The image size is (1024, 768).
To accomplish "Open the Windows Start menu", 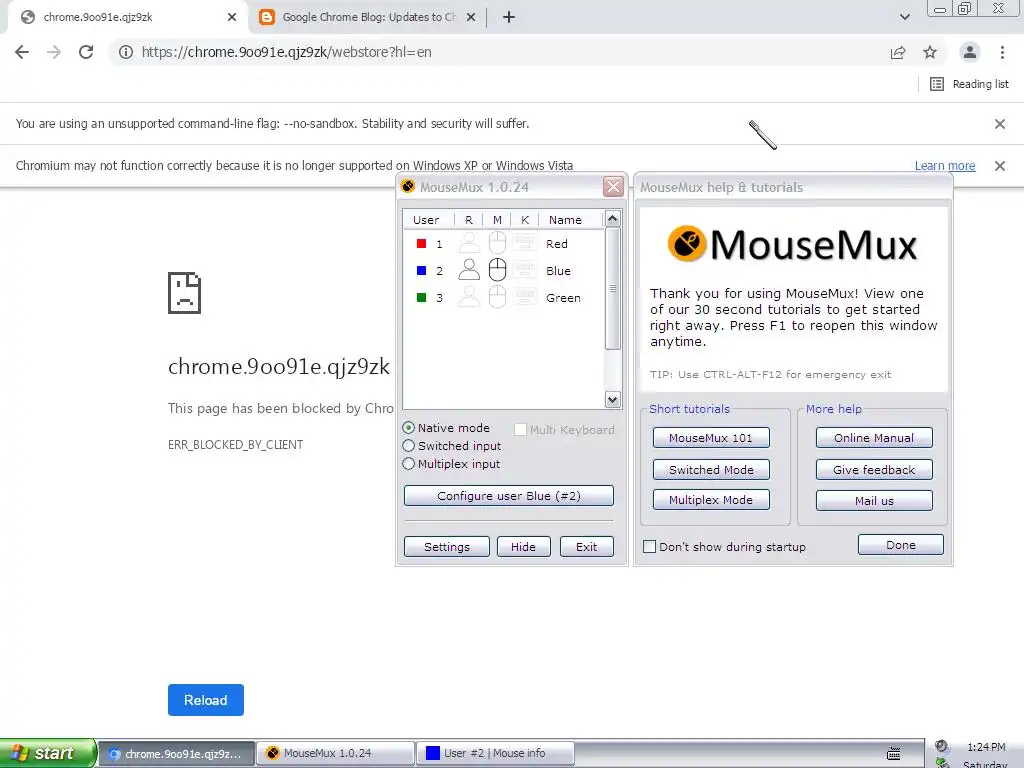I will click(x=48, y=754).
